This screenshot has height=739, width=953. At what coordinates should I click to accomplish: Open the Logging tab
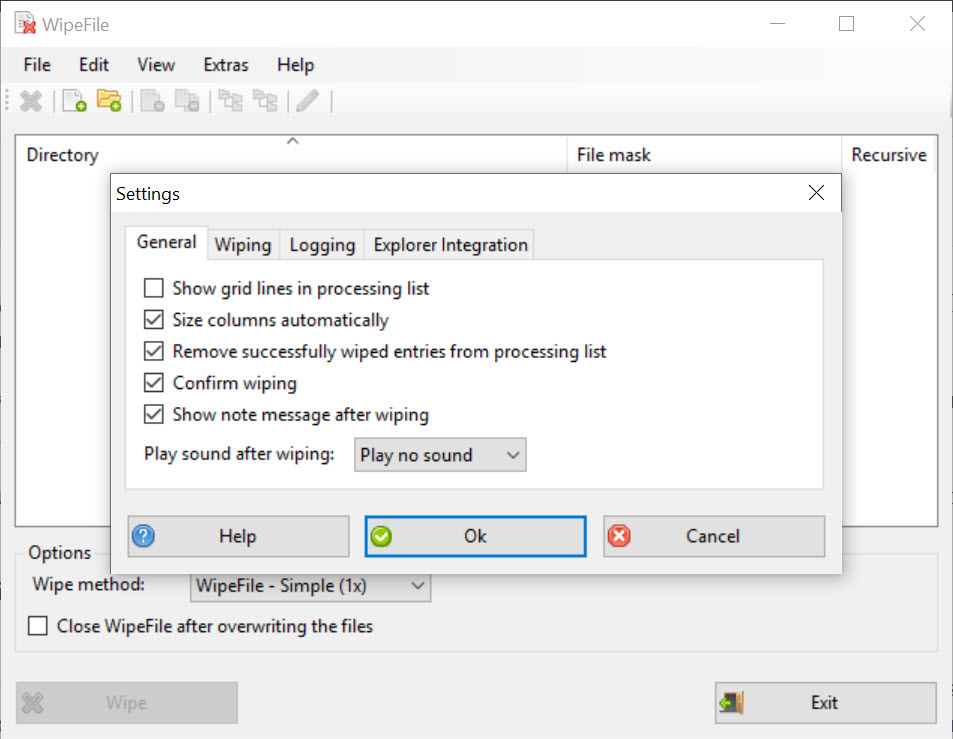pos(322,245)
